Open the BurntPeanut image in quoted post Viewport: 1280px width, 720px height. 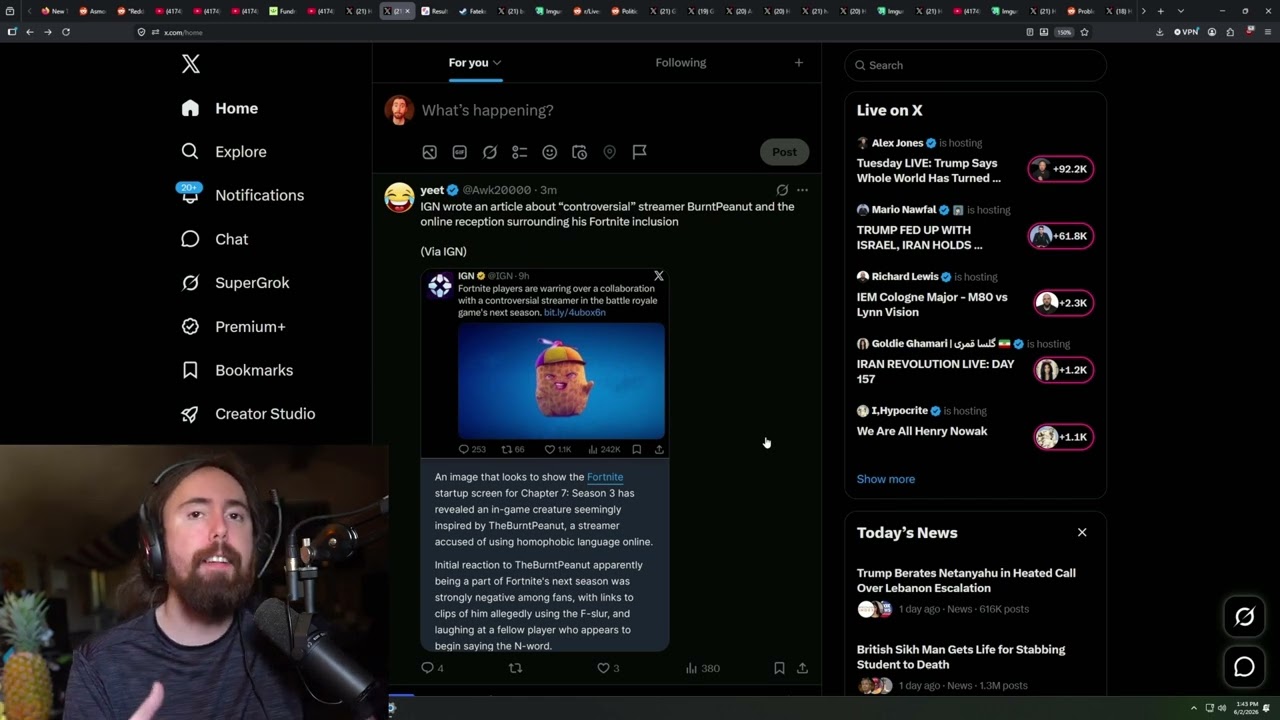[561, 380]
